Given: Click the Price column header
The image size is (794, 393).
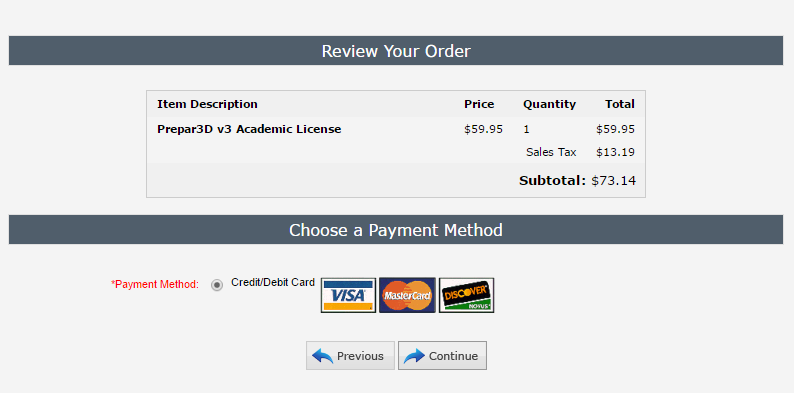Looking at the screenshot, I should coord(479,104).
